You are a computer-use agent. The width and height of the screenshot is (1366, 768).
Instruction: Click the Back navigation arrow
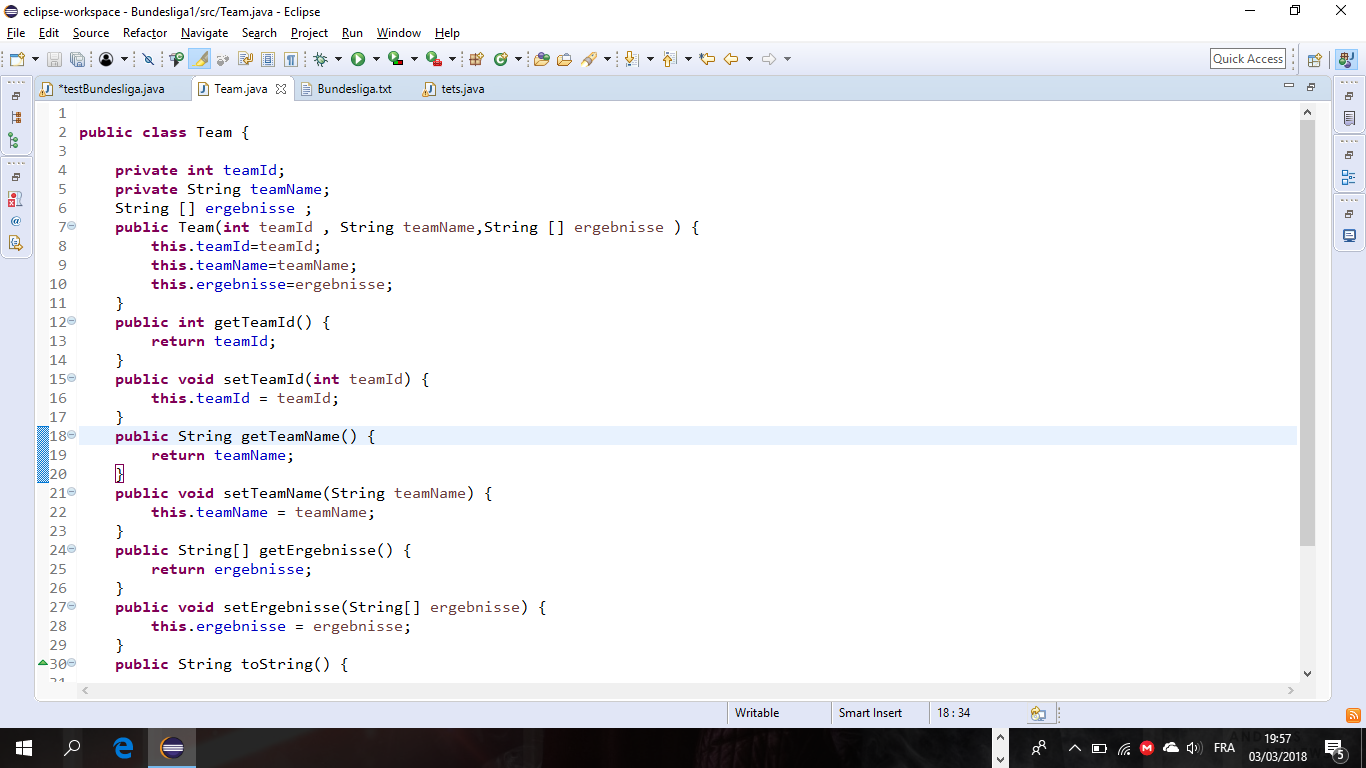[x=731, y=59]
